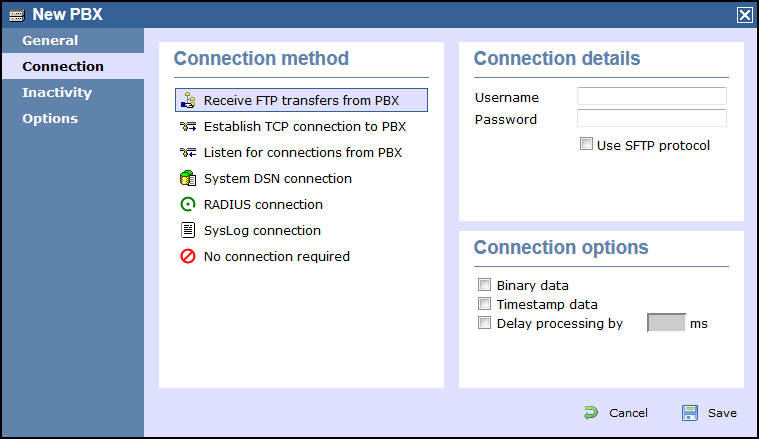
Task: Open the General tab
Action: coord(50,41)
